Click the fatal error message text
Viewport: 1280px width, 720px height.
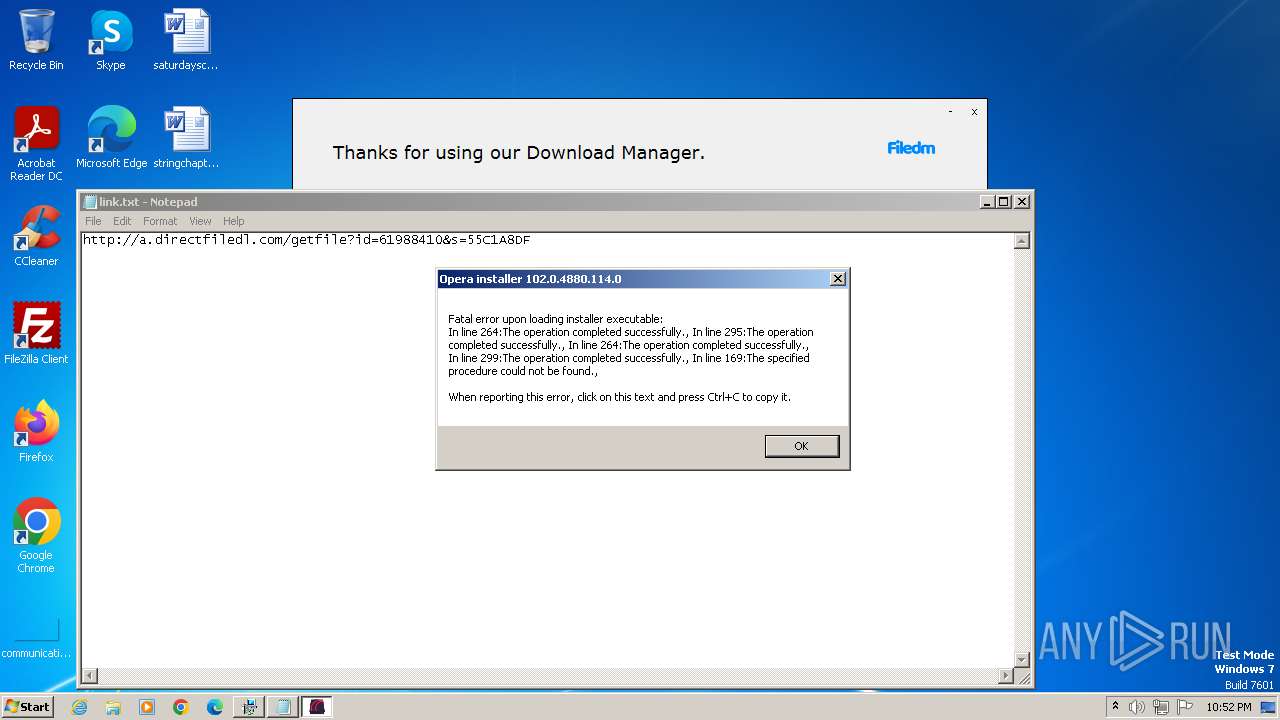[631, 358]
